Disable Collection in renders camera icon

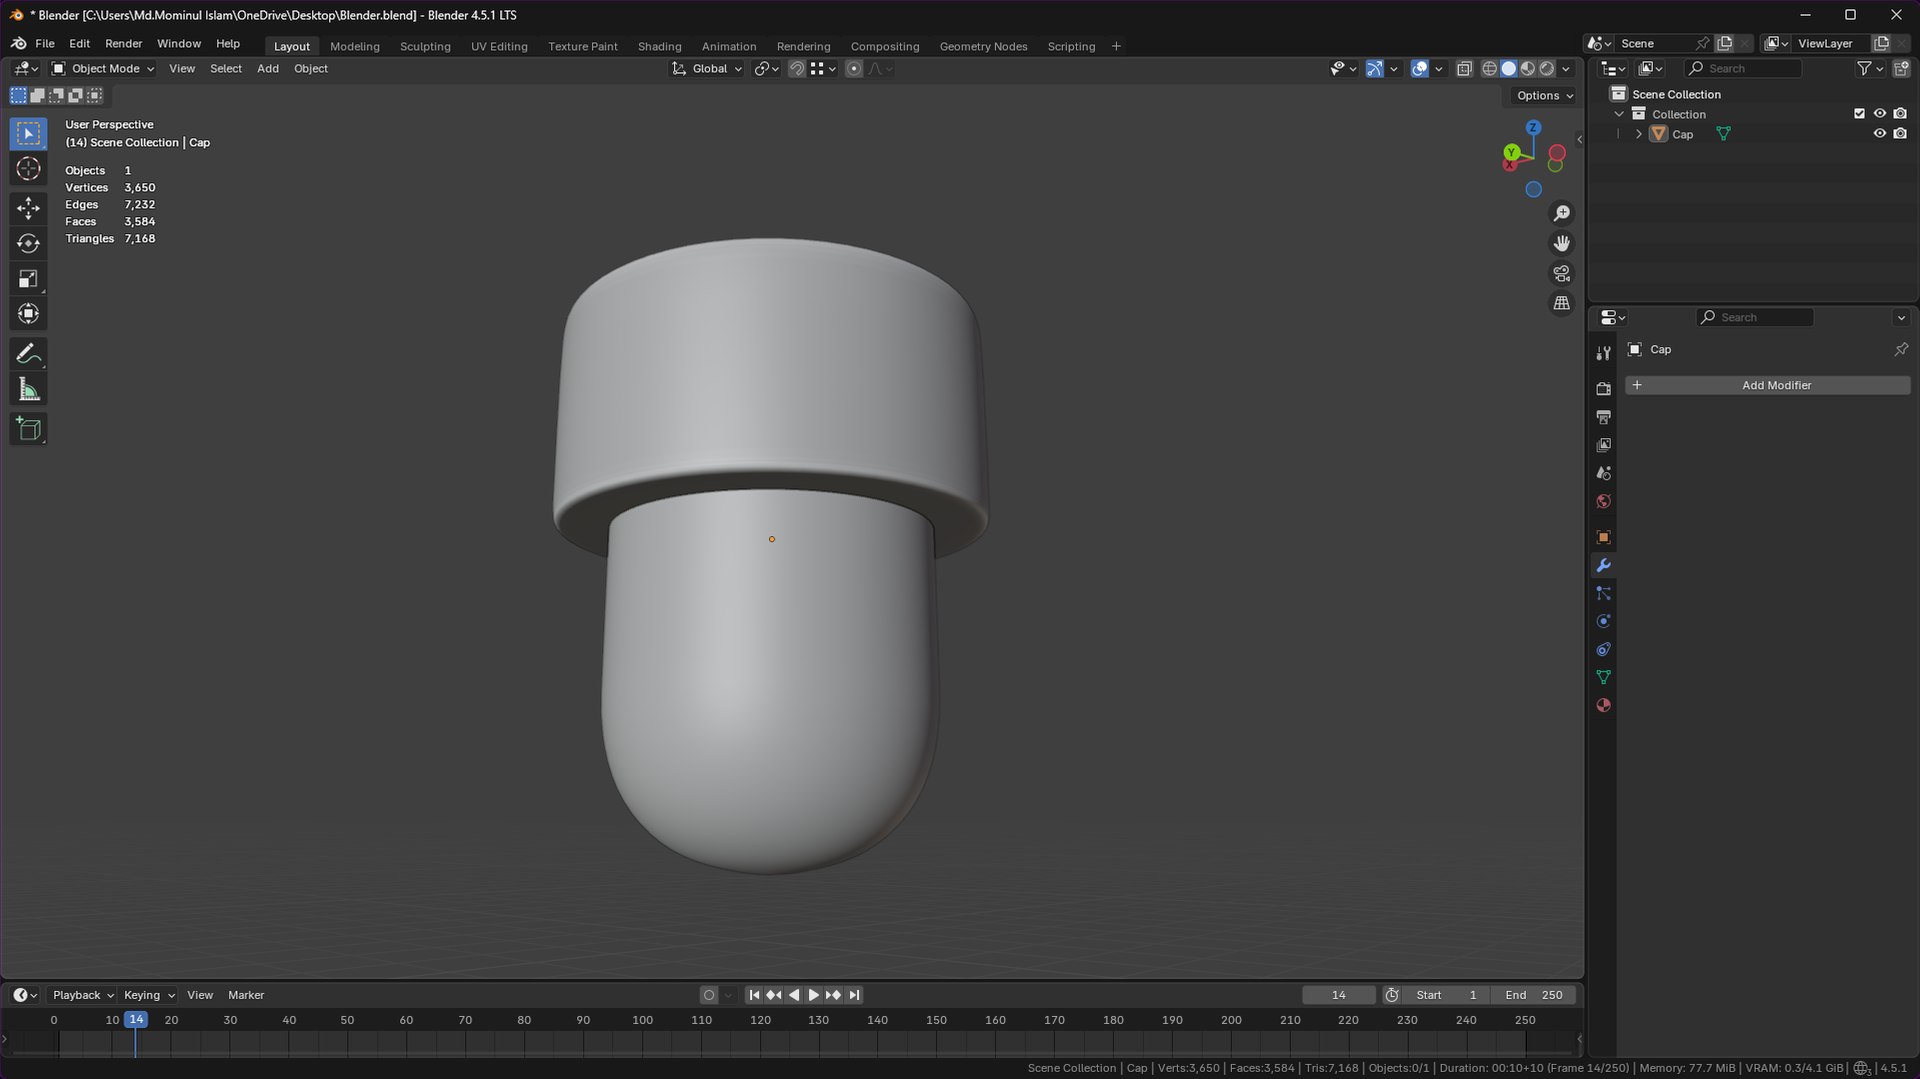point(1900,114)
